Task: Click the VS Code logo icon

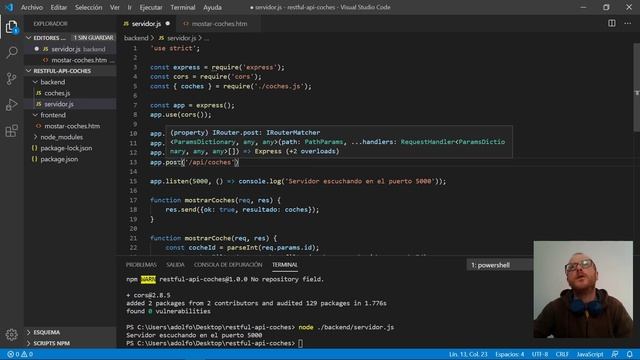Action: [x=9, y=7]
